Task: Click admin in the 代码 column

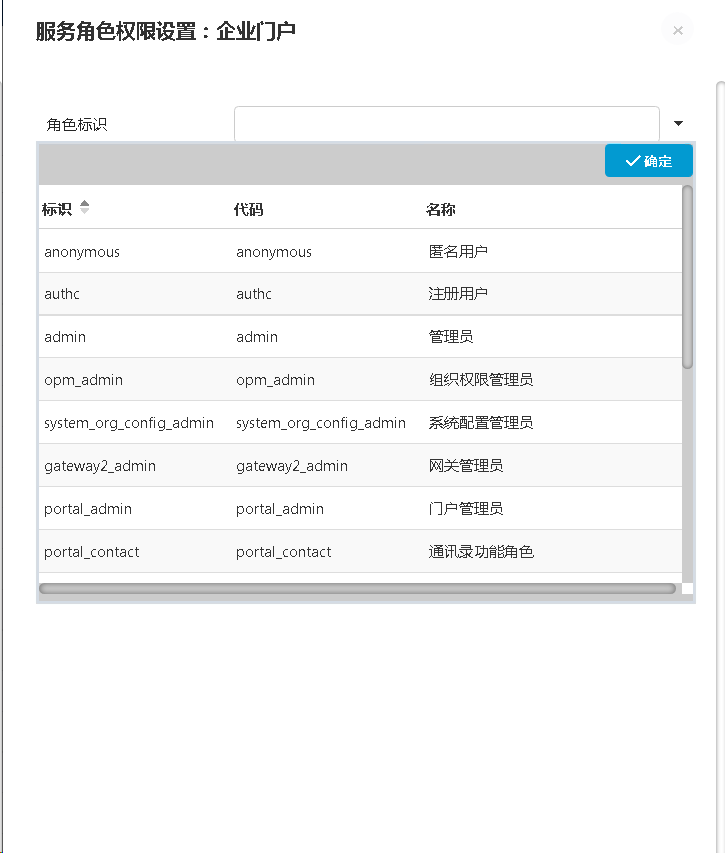Action: pos(257,337)
